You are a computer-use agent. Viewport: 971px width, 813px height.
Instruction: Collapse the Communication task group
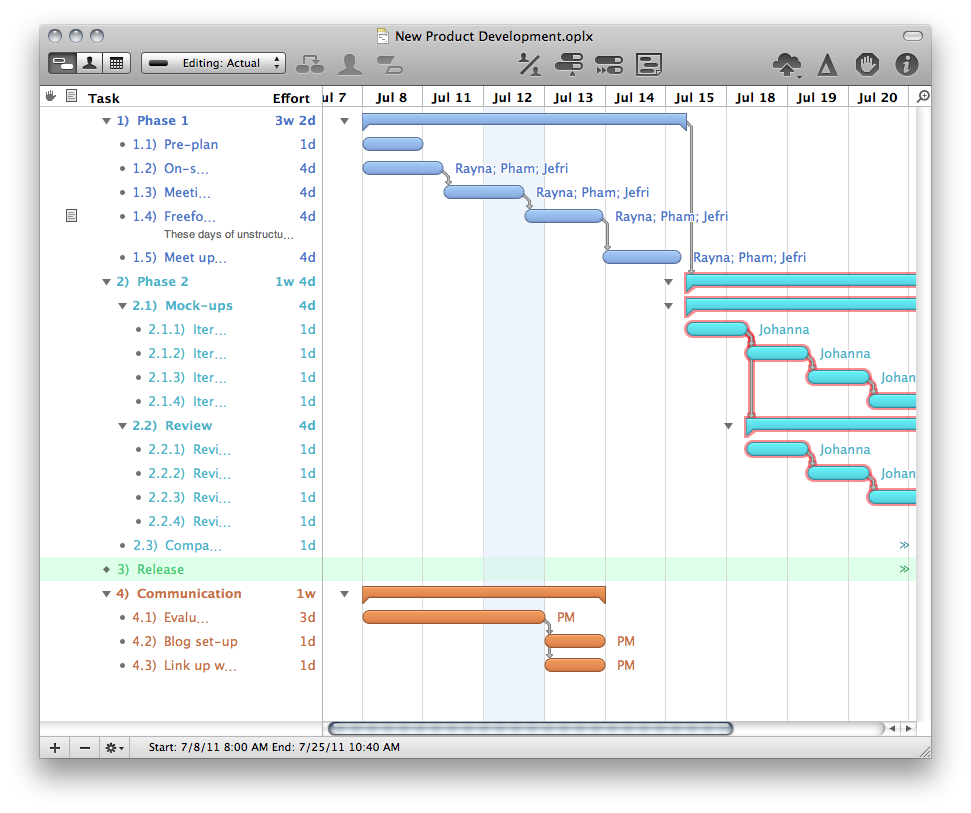pos(107,594)
